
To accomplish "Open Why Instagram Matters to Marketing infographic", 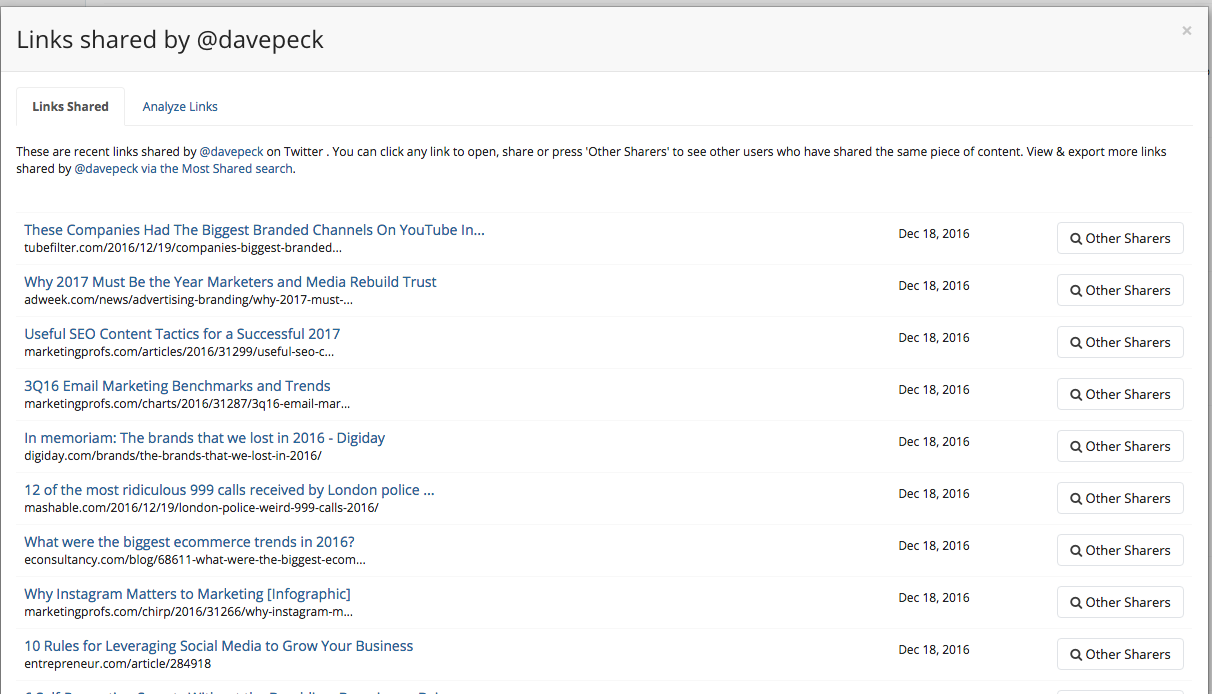I will click(187, 594).
